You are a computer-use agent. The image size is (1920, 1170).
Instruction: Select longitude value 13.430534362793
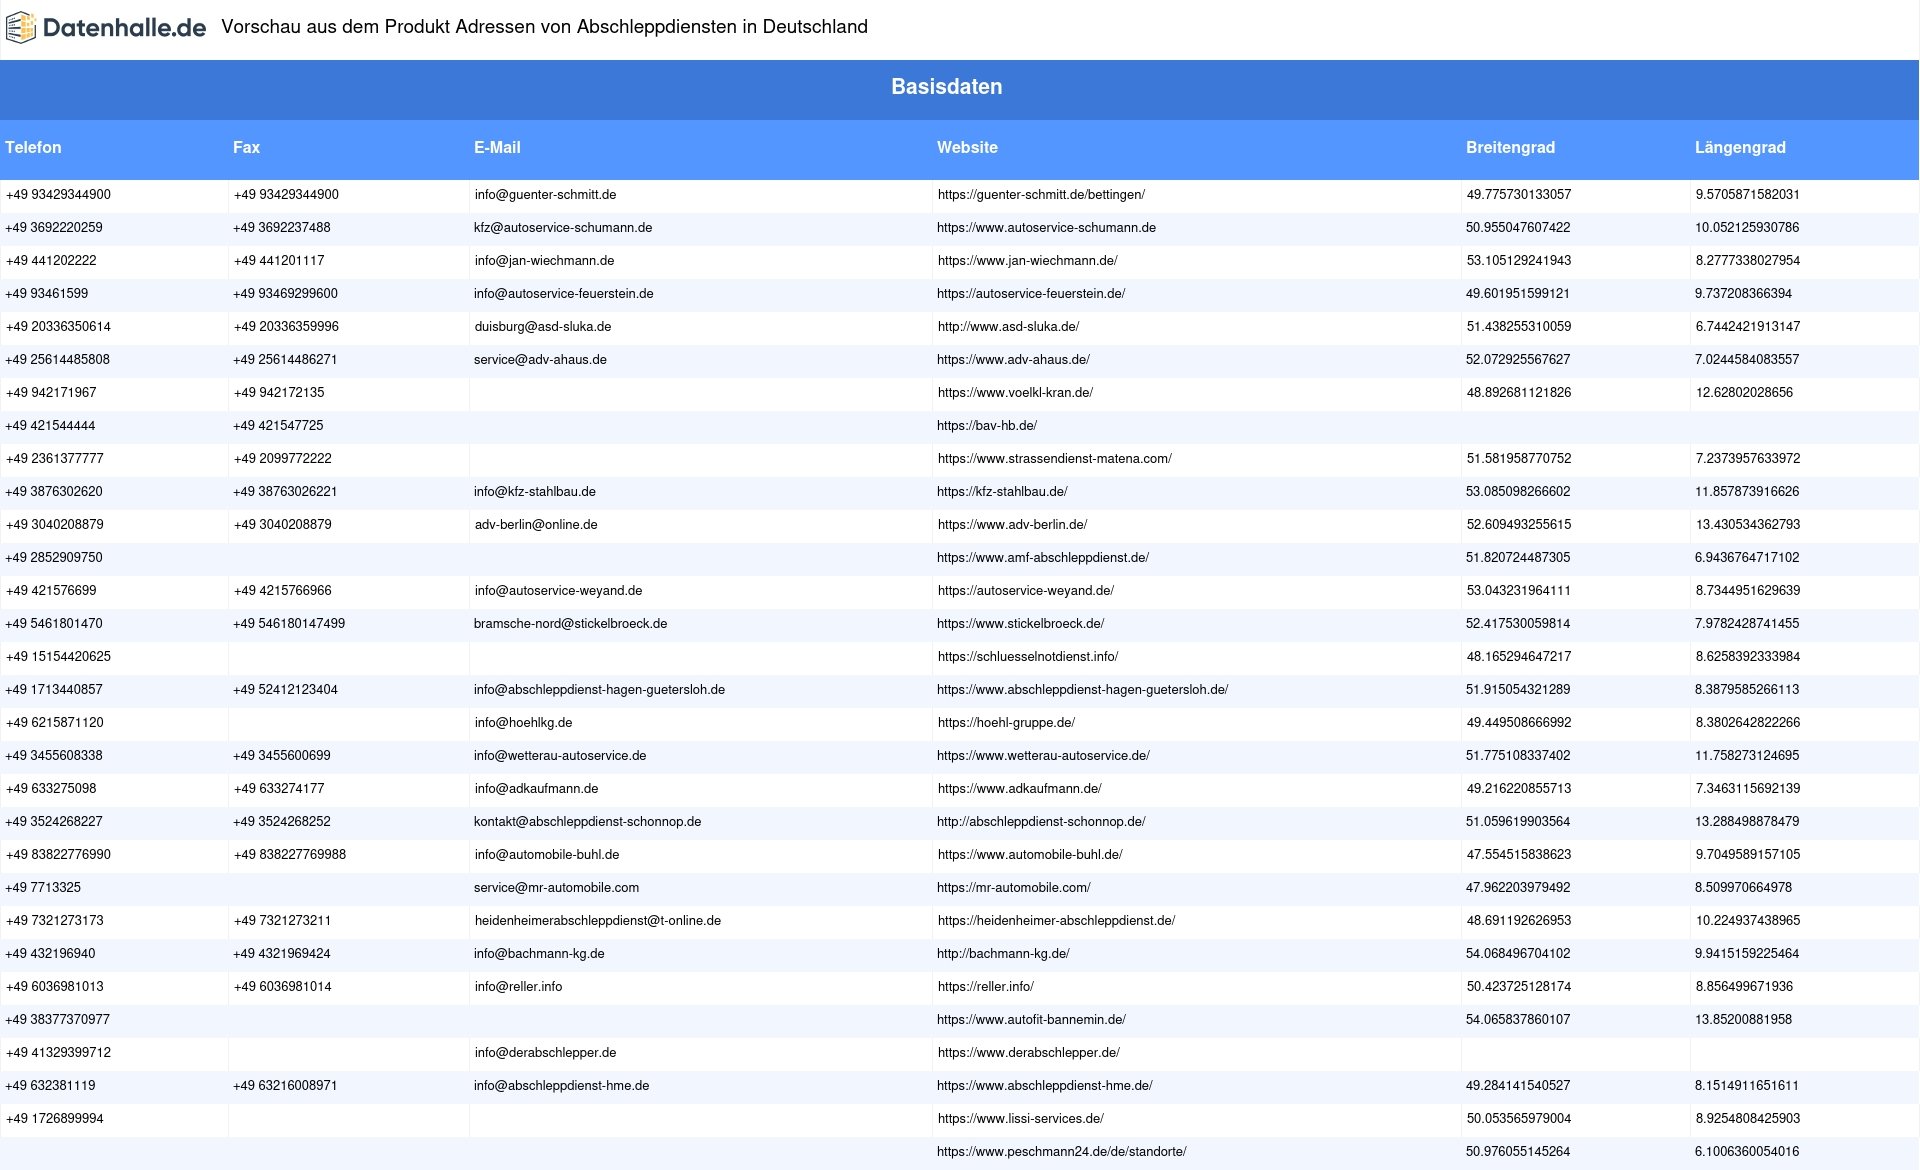(x=1747, y=525)
